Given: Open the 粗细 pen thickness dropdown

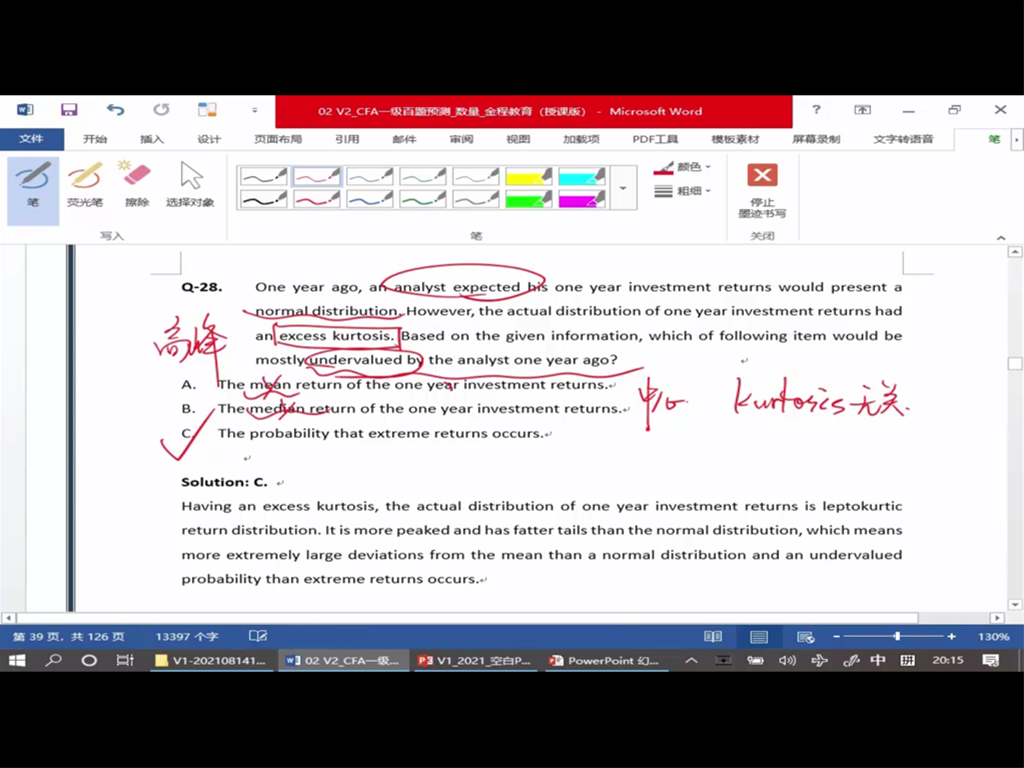Looking at the screenshot, I should (x=683, y=191).
